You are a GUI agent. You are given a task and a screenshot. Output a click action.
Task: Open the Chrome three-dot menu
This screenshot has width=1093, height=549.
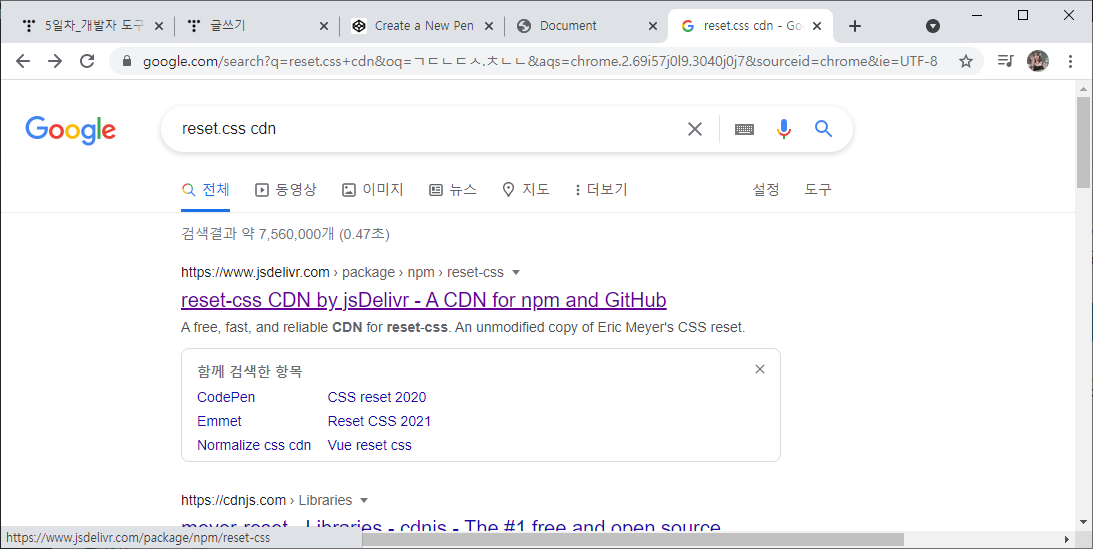point(1070,61)
